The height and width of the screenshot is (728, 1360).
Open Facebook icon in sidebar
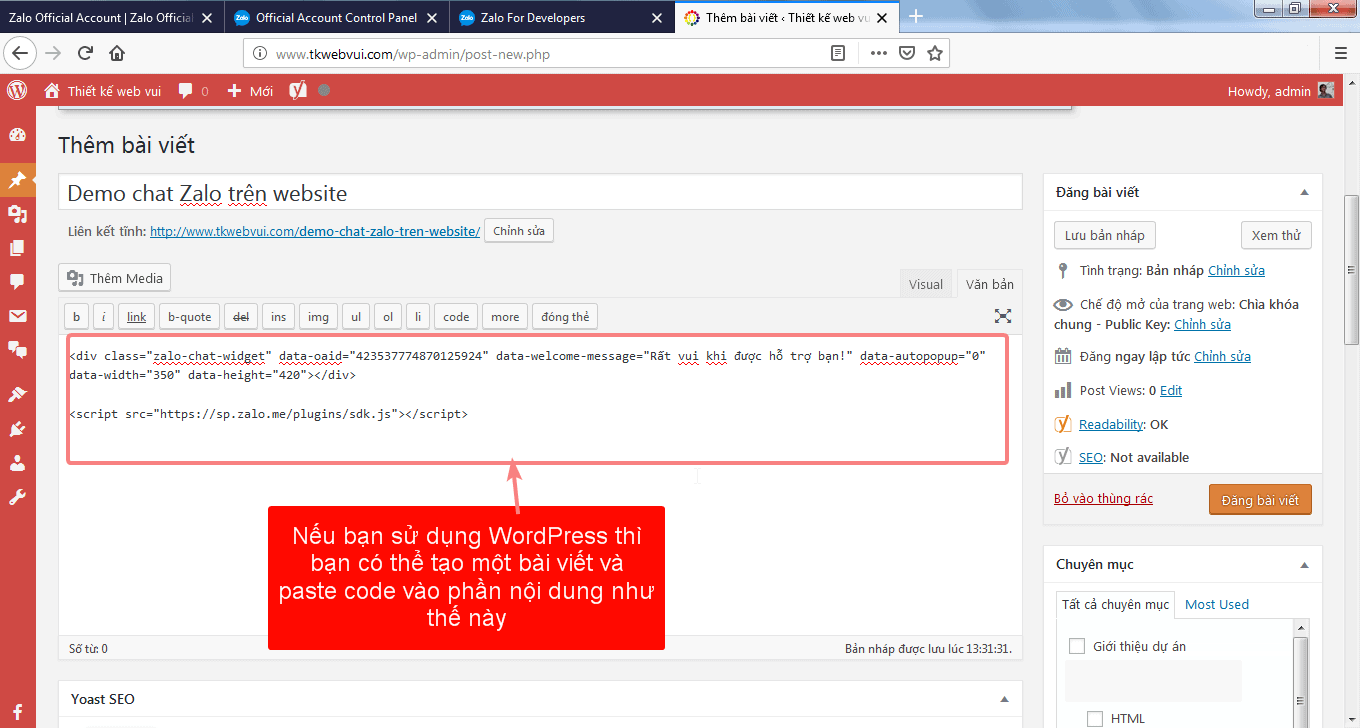(17, 711)
